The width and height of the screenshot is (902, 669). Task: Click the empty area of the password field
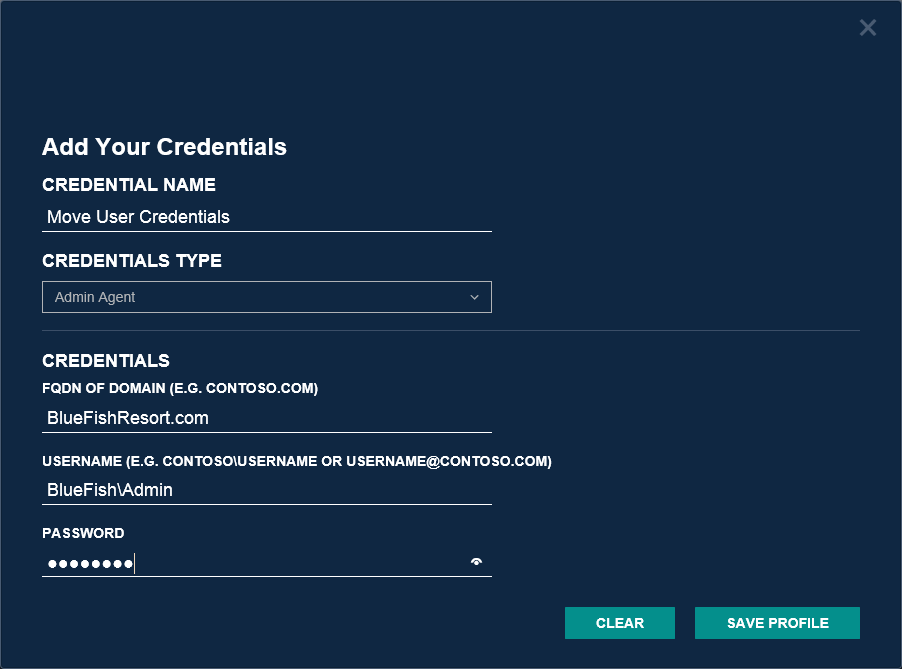coord(300,564)
